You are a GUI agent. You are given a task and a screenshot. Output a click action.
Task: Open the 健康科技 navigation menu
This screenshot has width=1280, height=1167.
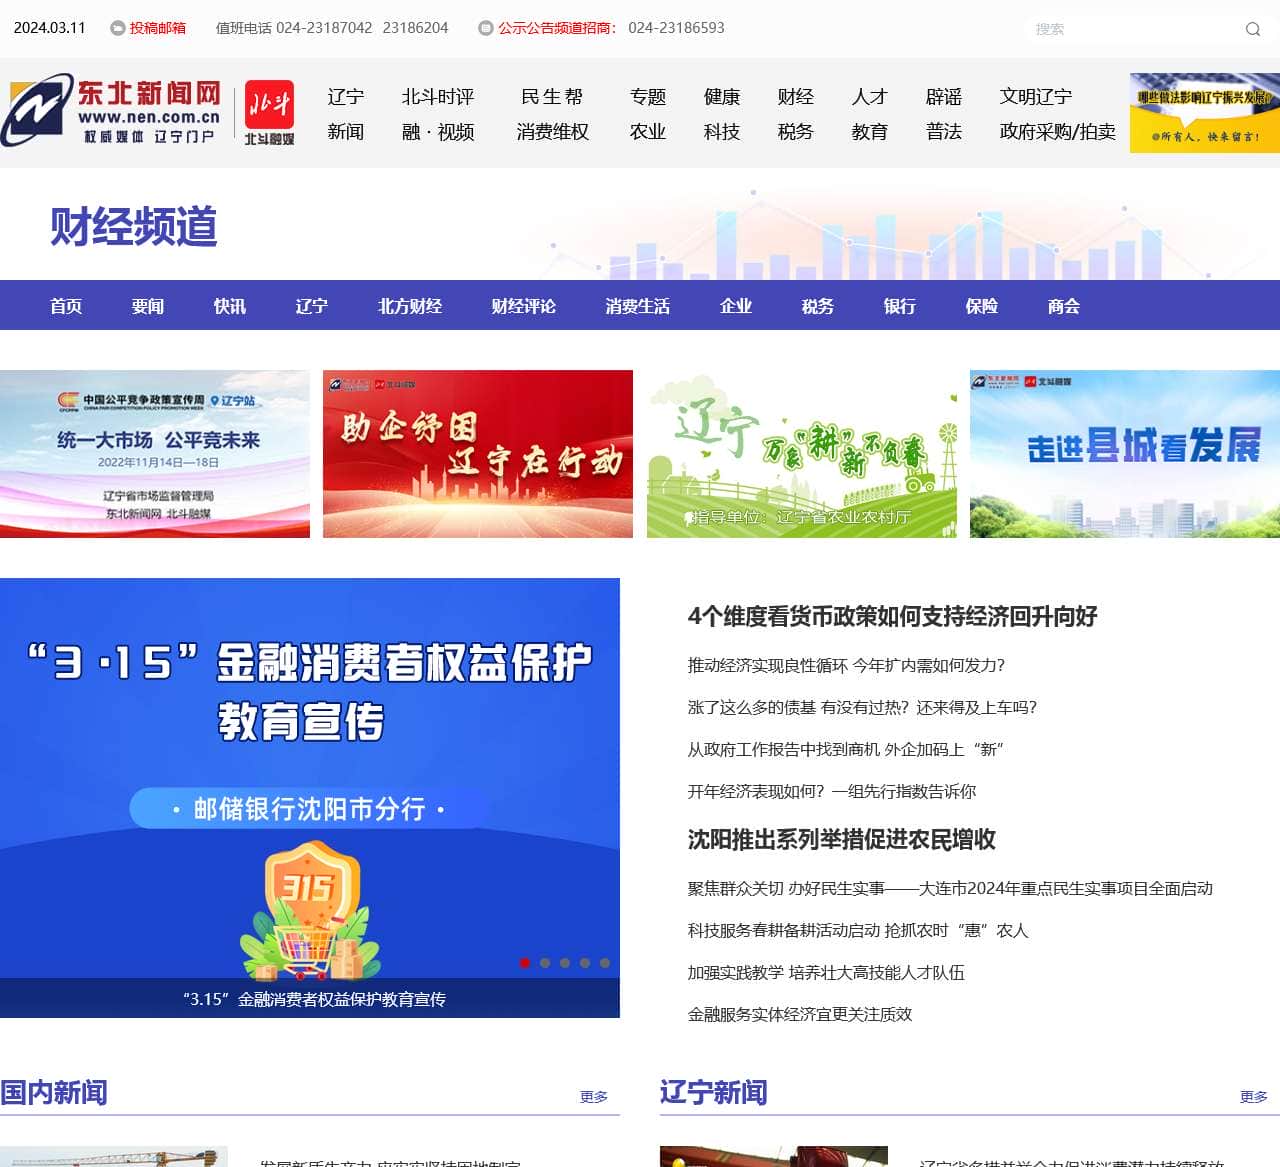pyautogui.click(x=722, y=113)
